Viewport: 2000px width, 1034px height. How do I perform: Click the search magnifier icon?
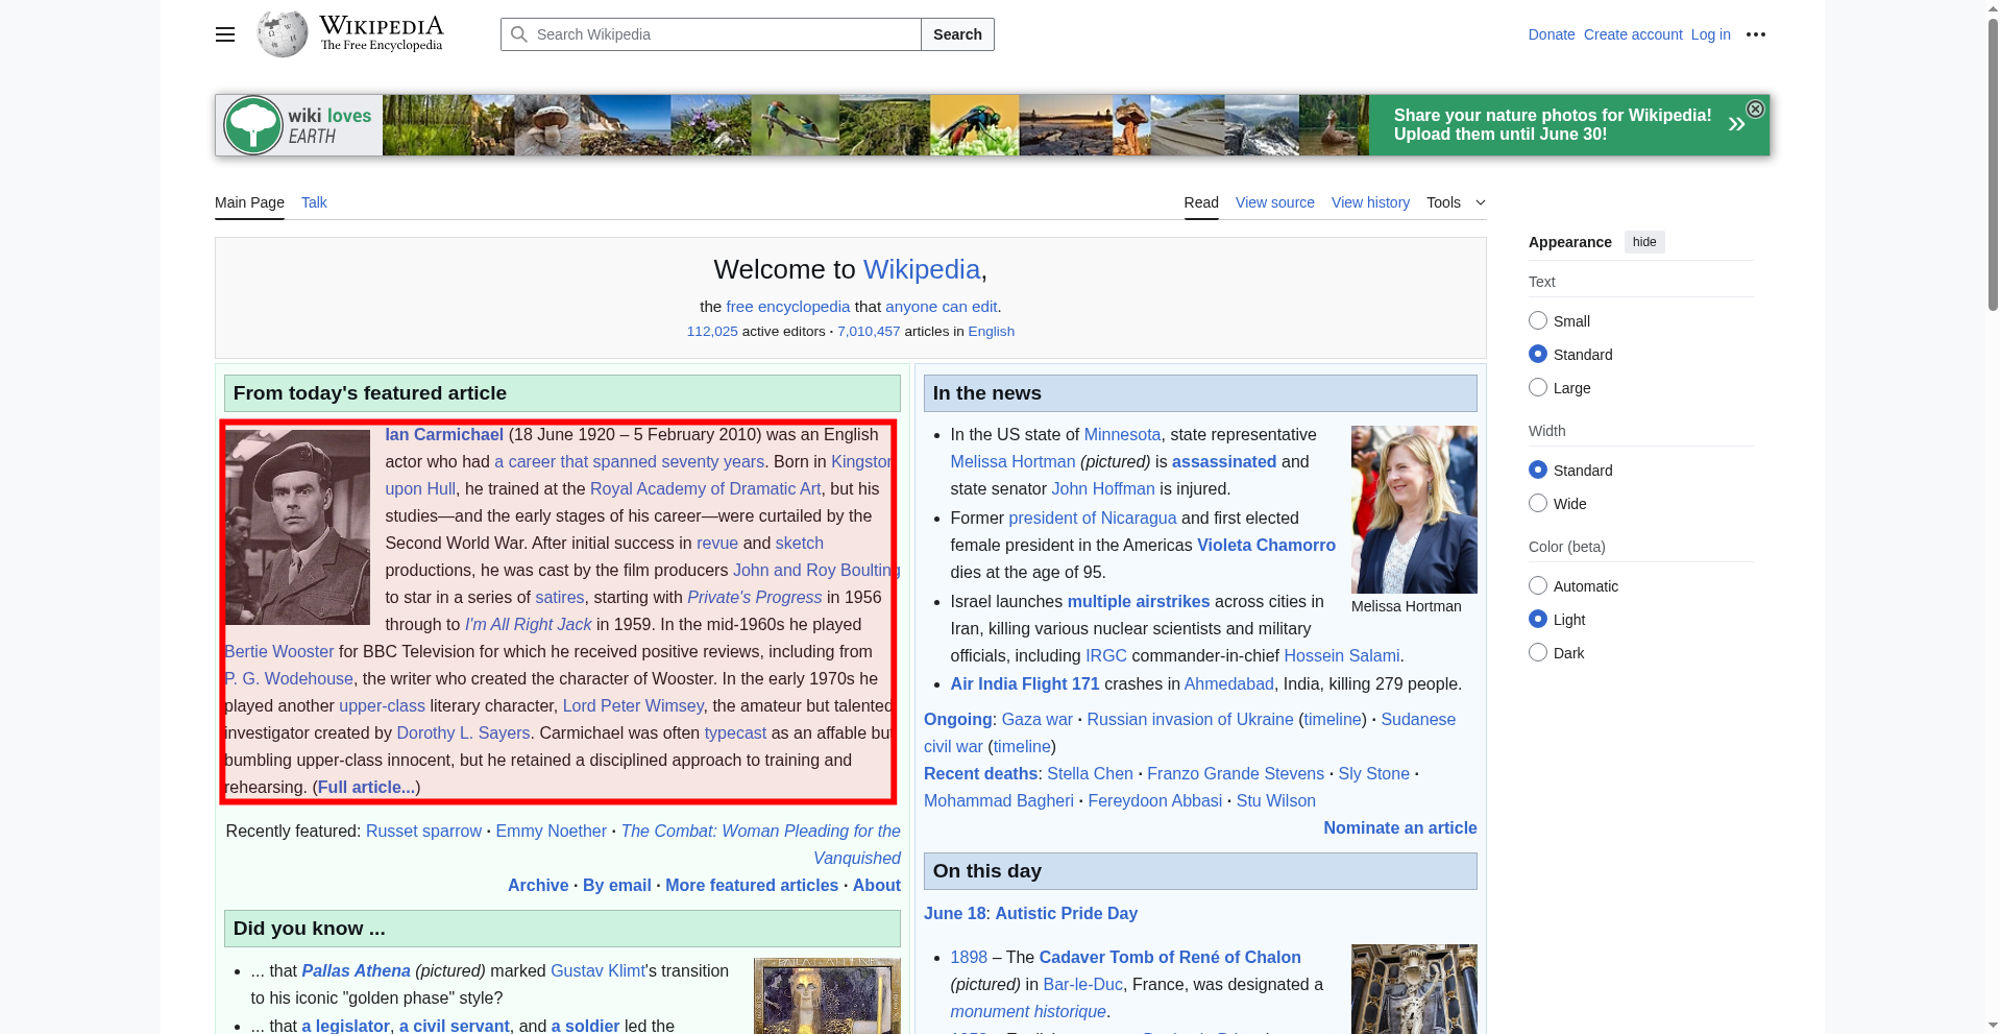pyautogui.click(x=519, y=34)
